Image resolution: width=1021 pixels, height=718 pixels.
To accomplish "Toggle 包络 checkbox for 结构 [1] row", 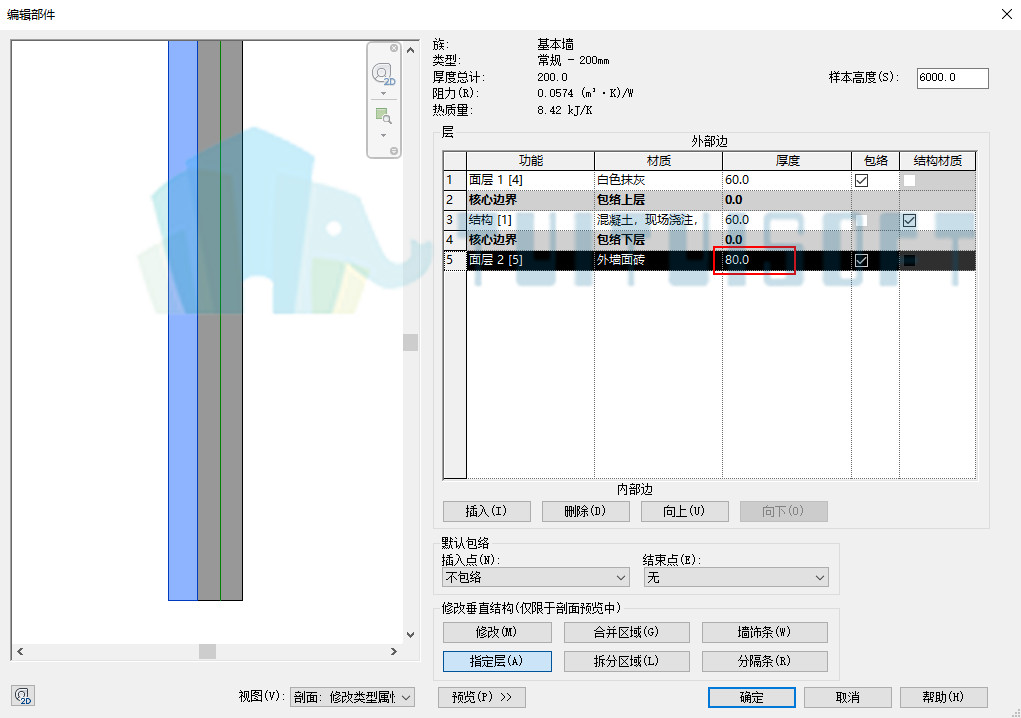I will [x=861, y=220].
